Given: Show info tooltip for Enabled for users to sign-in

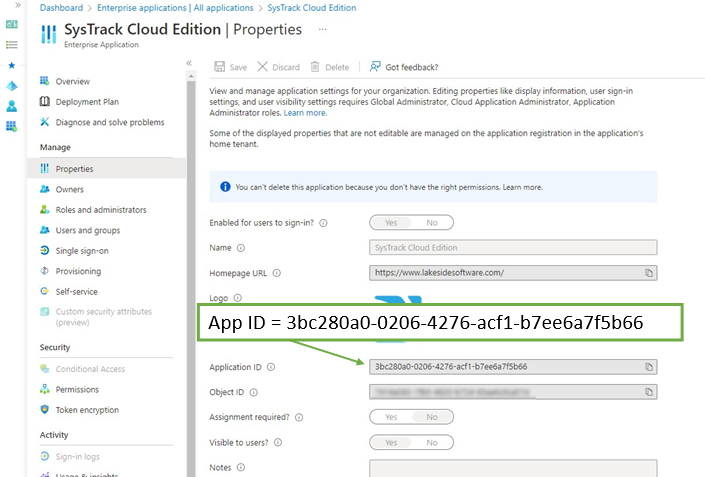Looking at the screenshot, I should [323, 223].
